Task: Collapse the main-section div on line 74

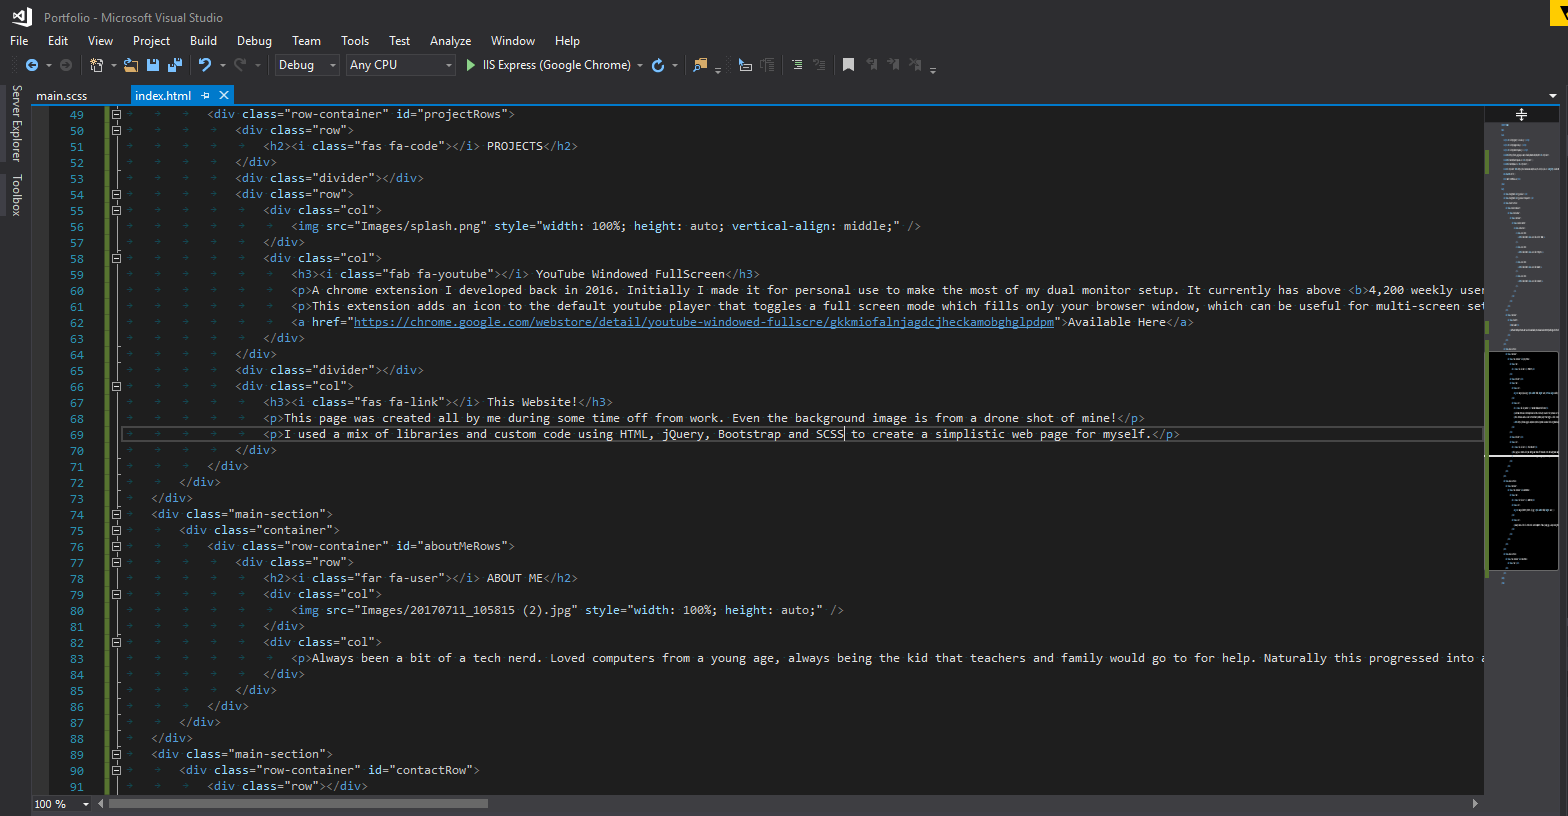Action: (116, 514)
